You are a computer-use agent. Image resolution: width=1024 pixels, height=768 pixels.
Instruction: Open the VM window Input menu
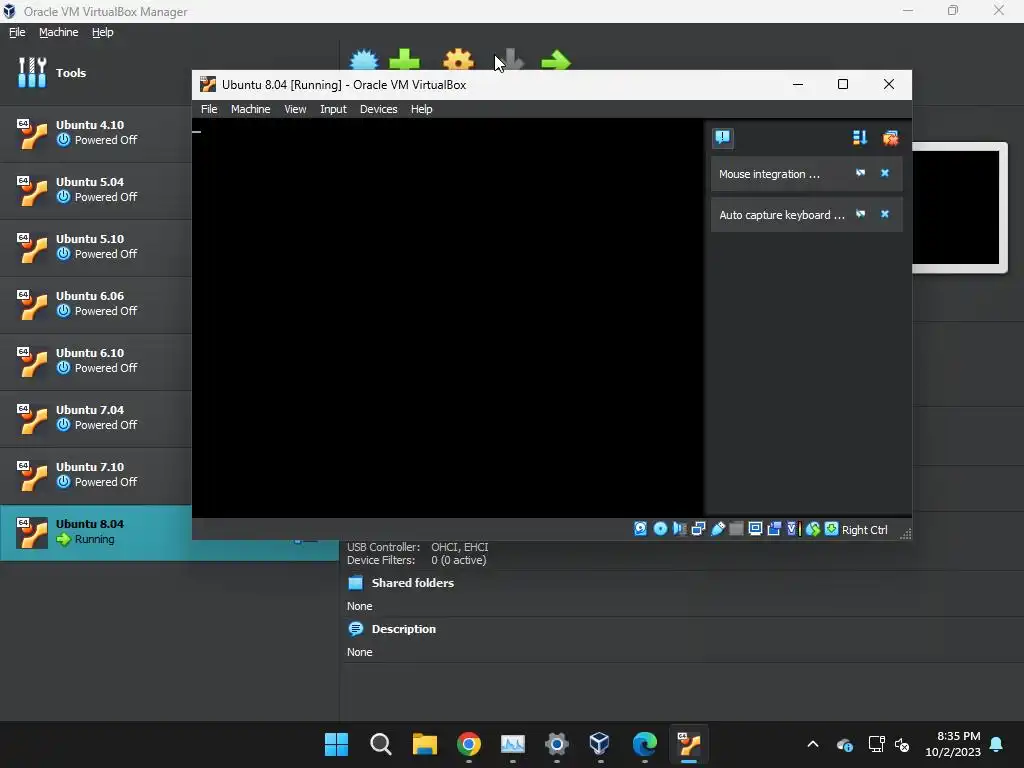[333, 109]
